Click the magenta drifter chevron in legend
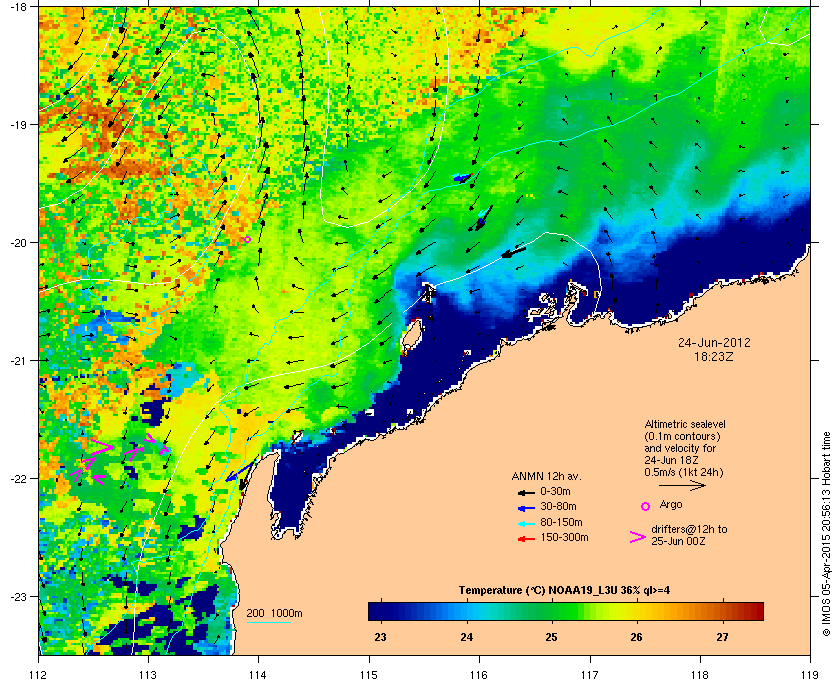This screenshot has height=680, width=840. click(x=638, y=537)
